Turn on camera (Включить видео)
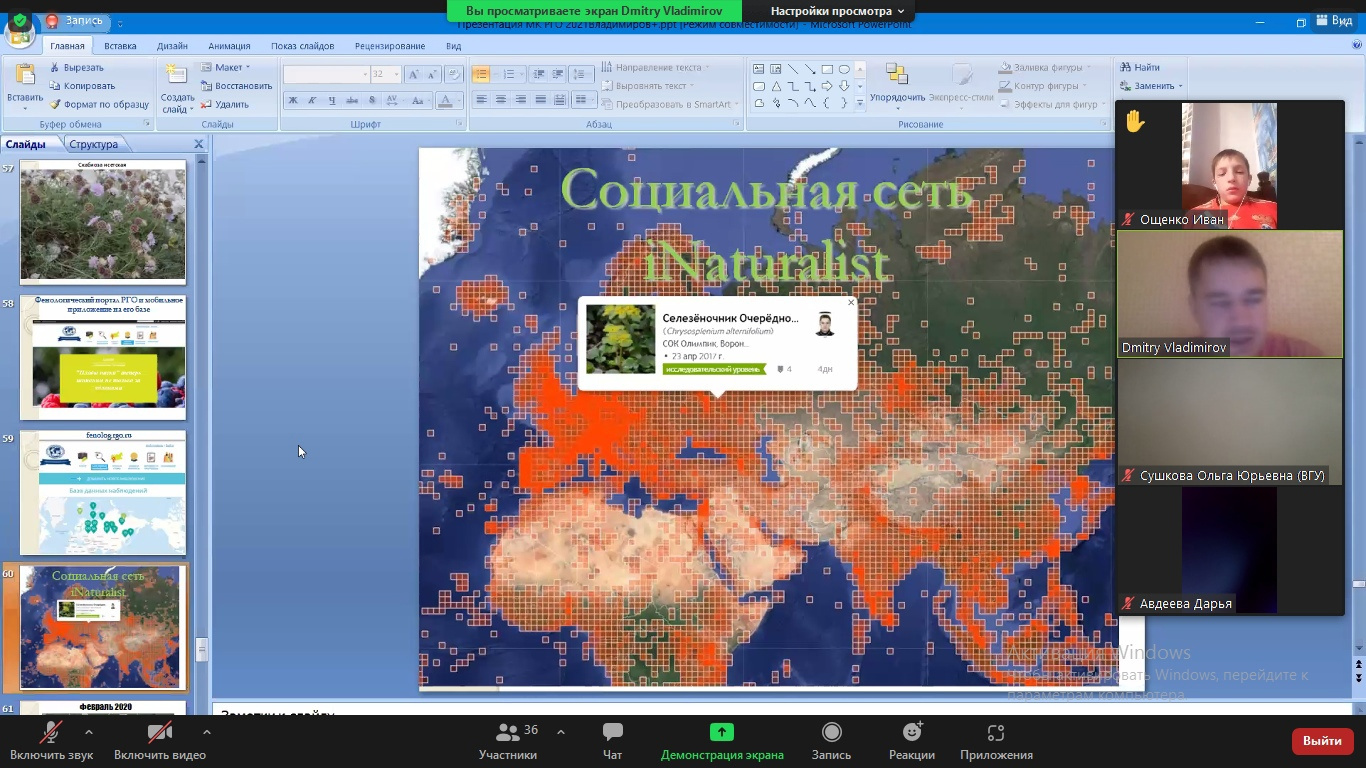The width and height of the screenshot is (1366, 768). point(160,741)
